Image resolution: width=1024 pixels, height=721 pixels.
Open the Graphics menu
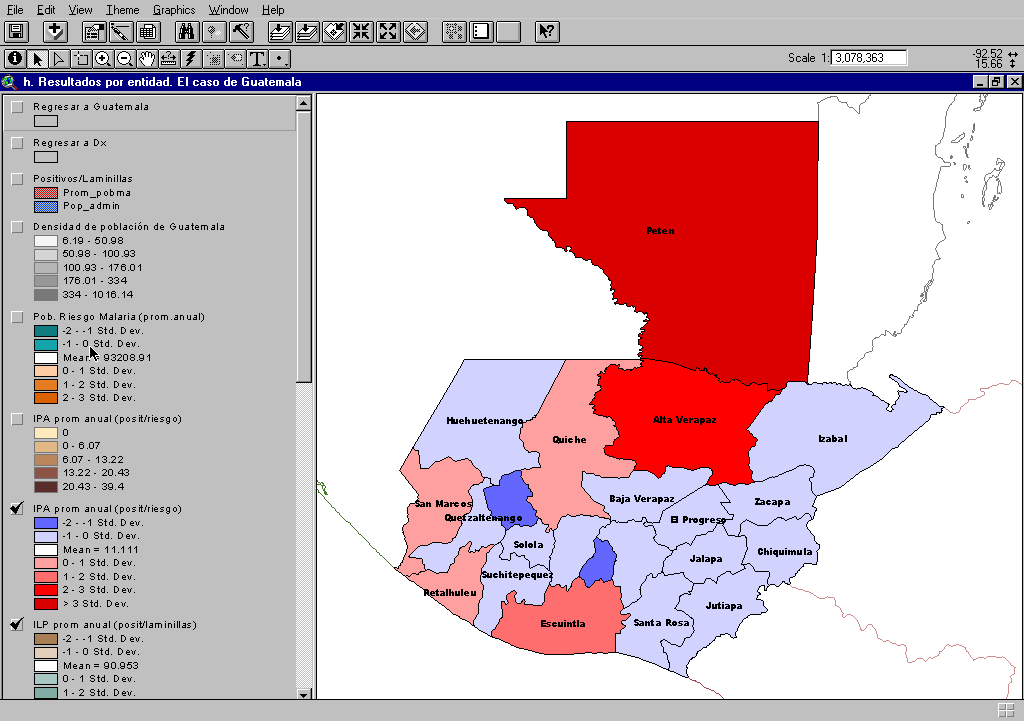point(174,10)
